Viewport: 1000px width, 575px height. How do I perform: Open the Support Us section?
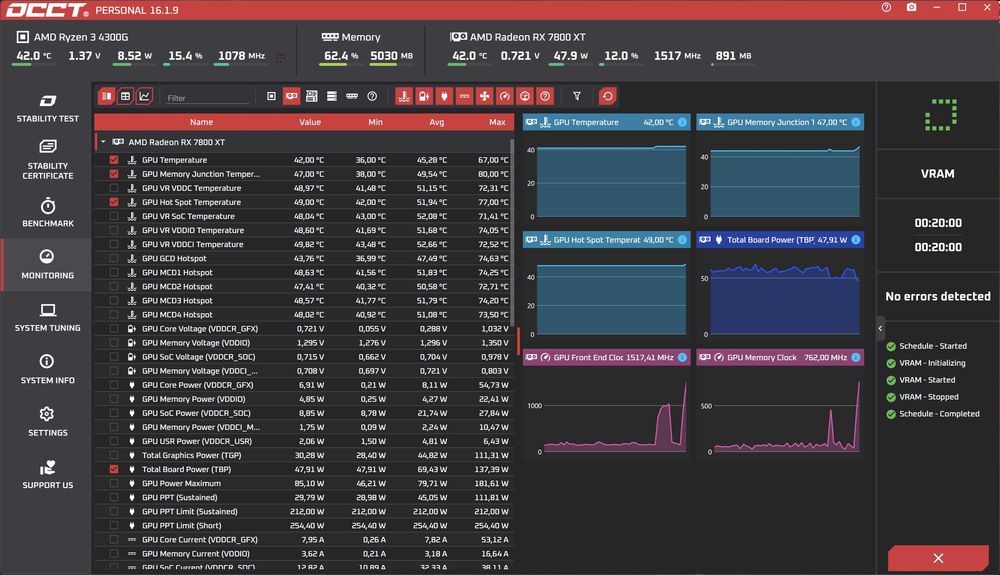[x=47, y=475]
